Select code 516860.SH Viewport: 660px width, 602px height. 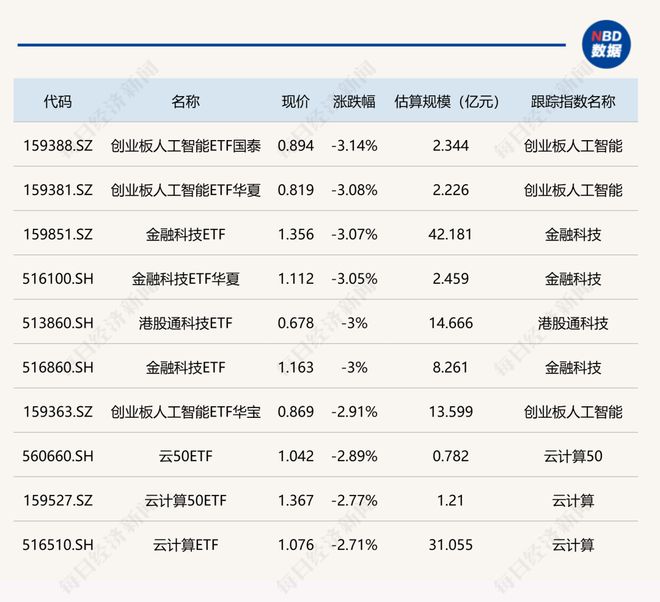coord(58,368)
